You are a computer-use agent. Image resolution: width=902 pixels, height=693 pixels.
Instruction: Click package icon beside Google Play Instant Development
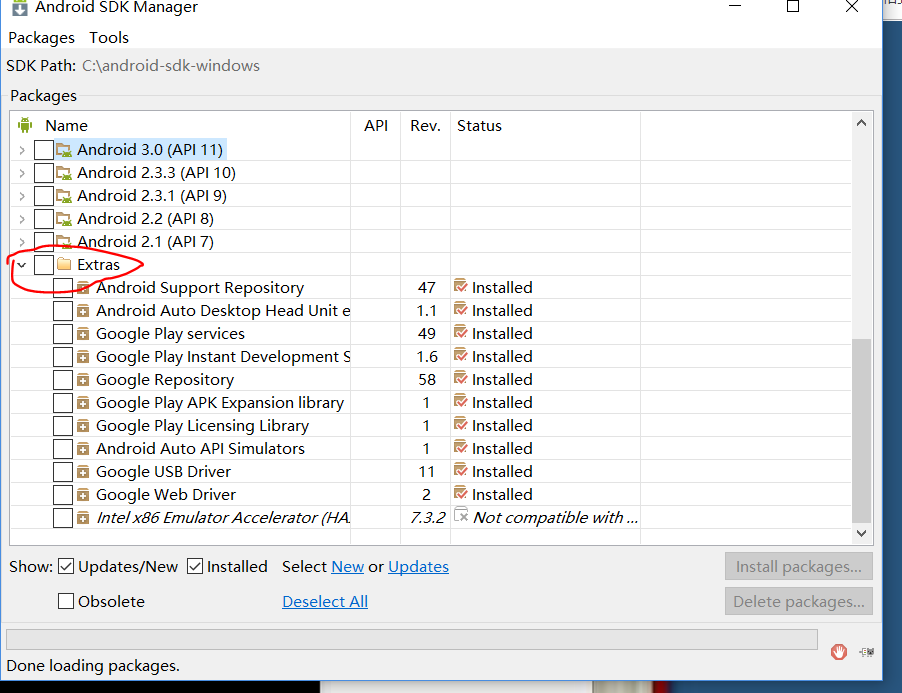click(83, 357)
